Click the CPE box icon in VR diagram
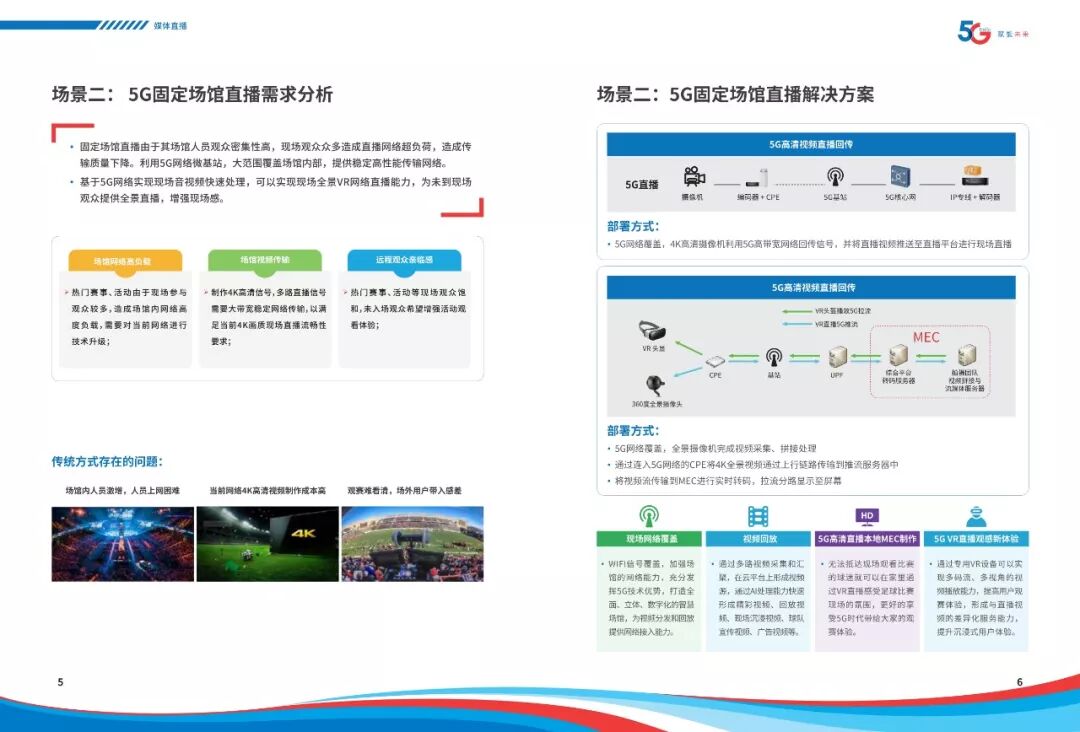This screenshot has height=732, width=1080. coord(716,362)
